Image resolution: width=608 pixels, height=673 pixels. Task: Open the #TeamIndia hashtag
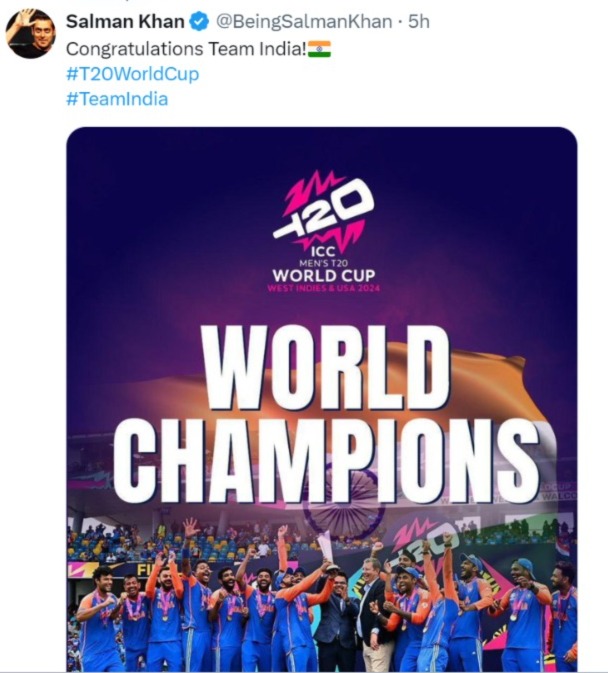click(x=116, y=98)
